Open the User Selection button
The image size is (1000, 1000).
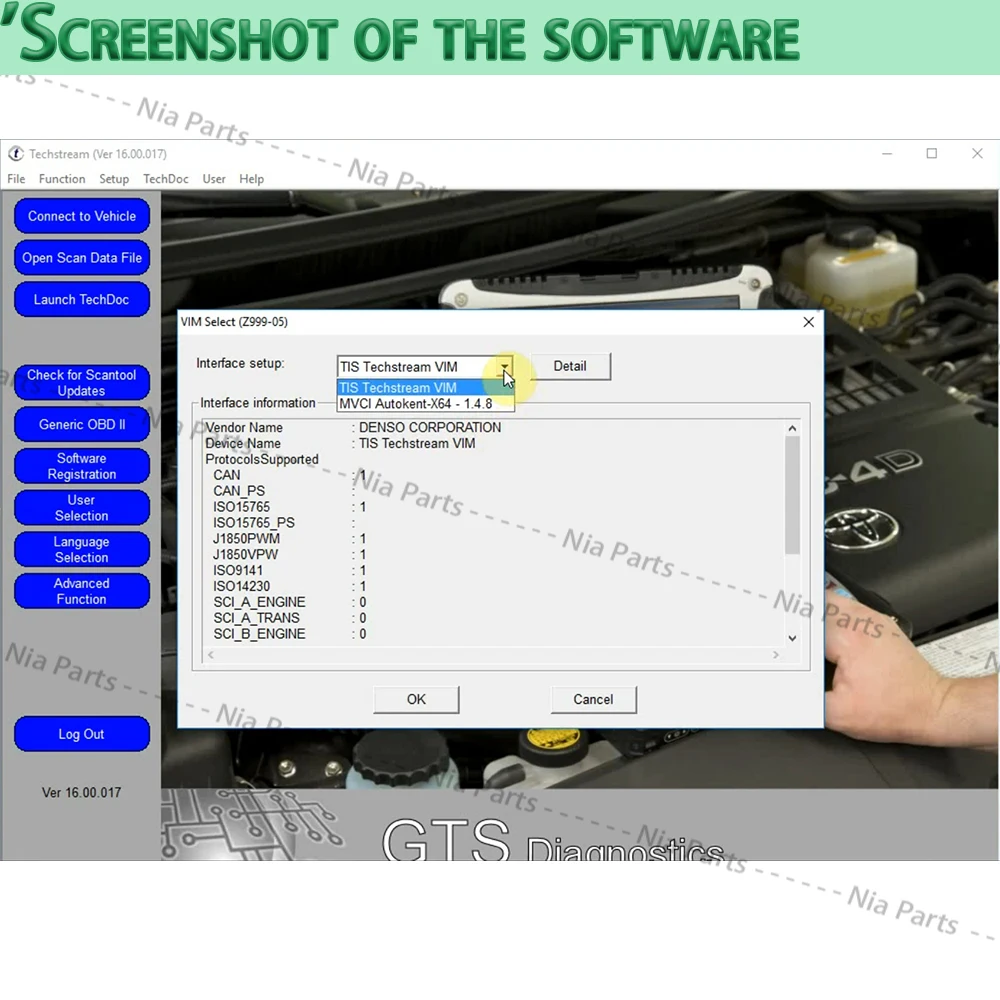(82, 508)
